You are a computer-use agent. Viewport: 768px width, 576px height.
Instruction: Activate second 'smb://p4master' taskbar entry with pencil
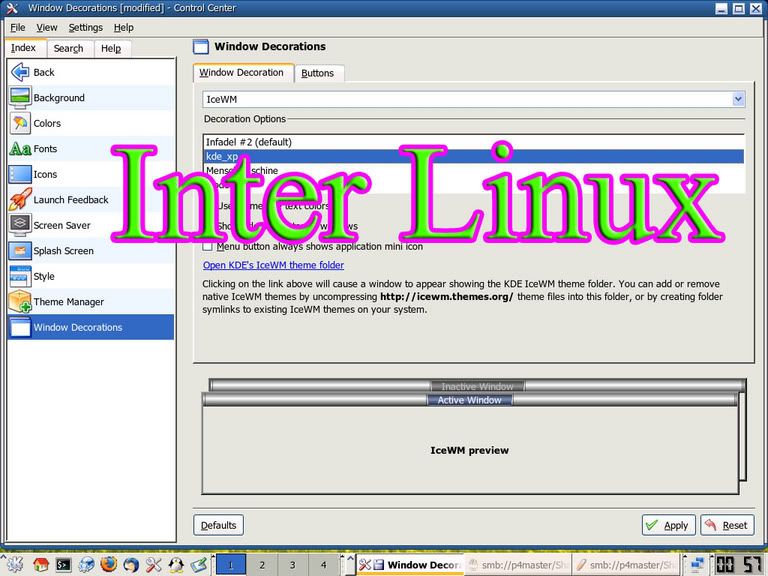(x=625, y=565)
